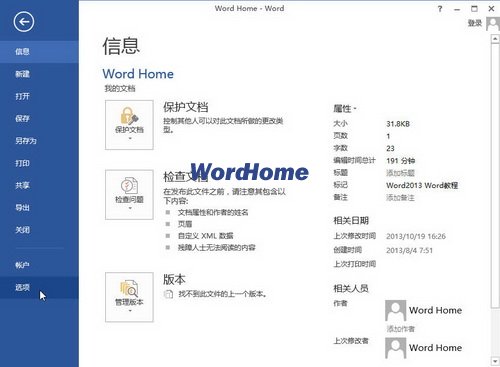
Task: Click 添加备注 field
Action: pyautogui.click(x=400, y=198)
